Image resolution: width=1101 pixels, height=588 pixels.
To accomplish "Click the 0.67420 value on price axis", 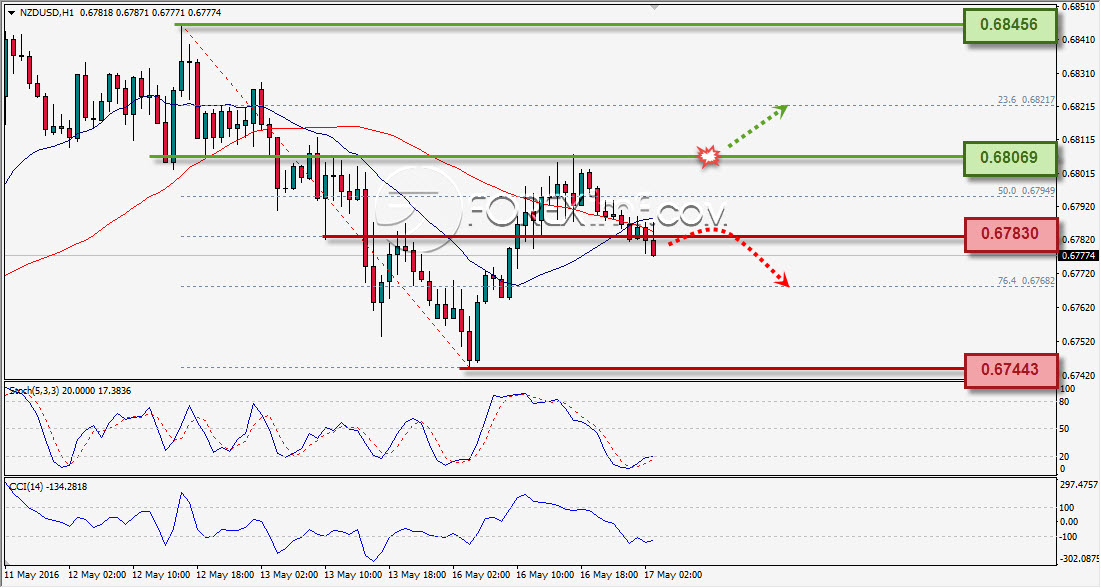I will (1078, 375).
